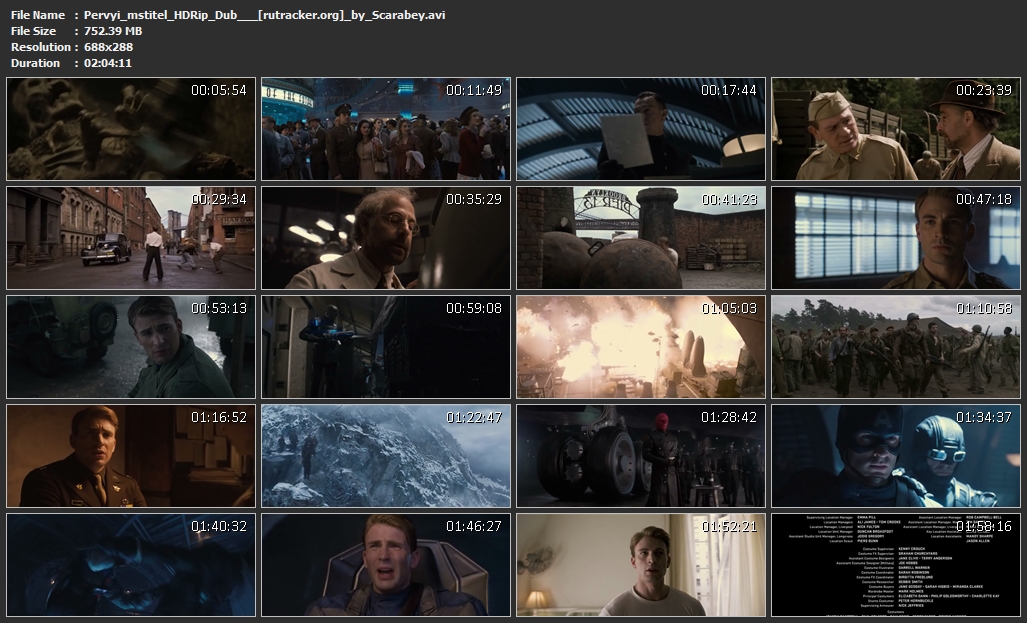Image resolution: width=1027 pixels, height=623 pixels.
Task: Click the thumbnail at 00:05:54
Action: coord(131,130)
